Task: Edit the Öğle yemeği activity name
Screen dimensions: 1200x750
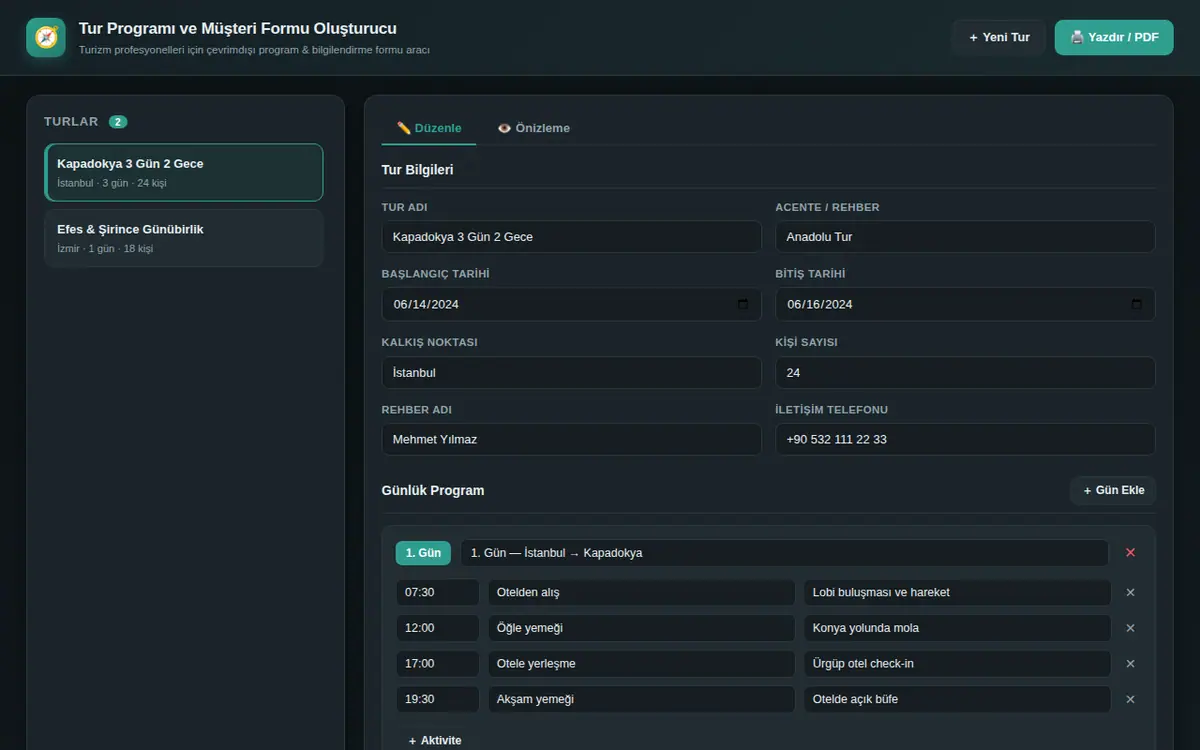Action: tap(642, 628)
